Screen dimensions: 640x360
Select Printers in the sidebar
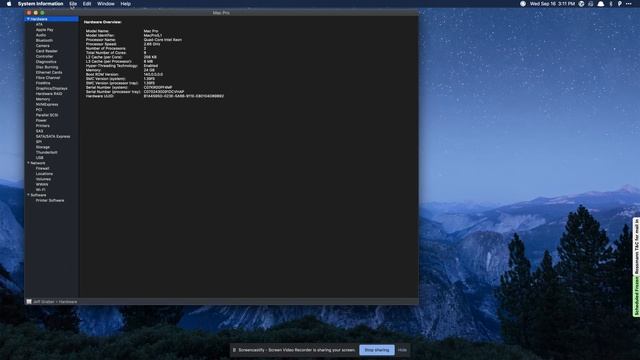43,126
